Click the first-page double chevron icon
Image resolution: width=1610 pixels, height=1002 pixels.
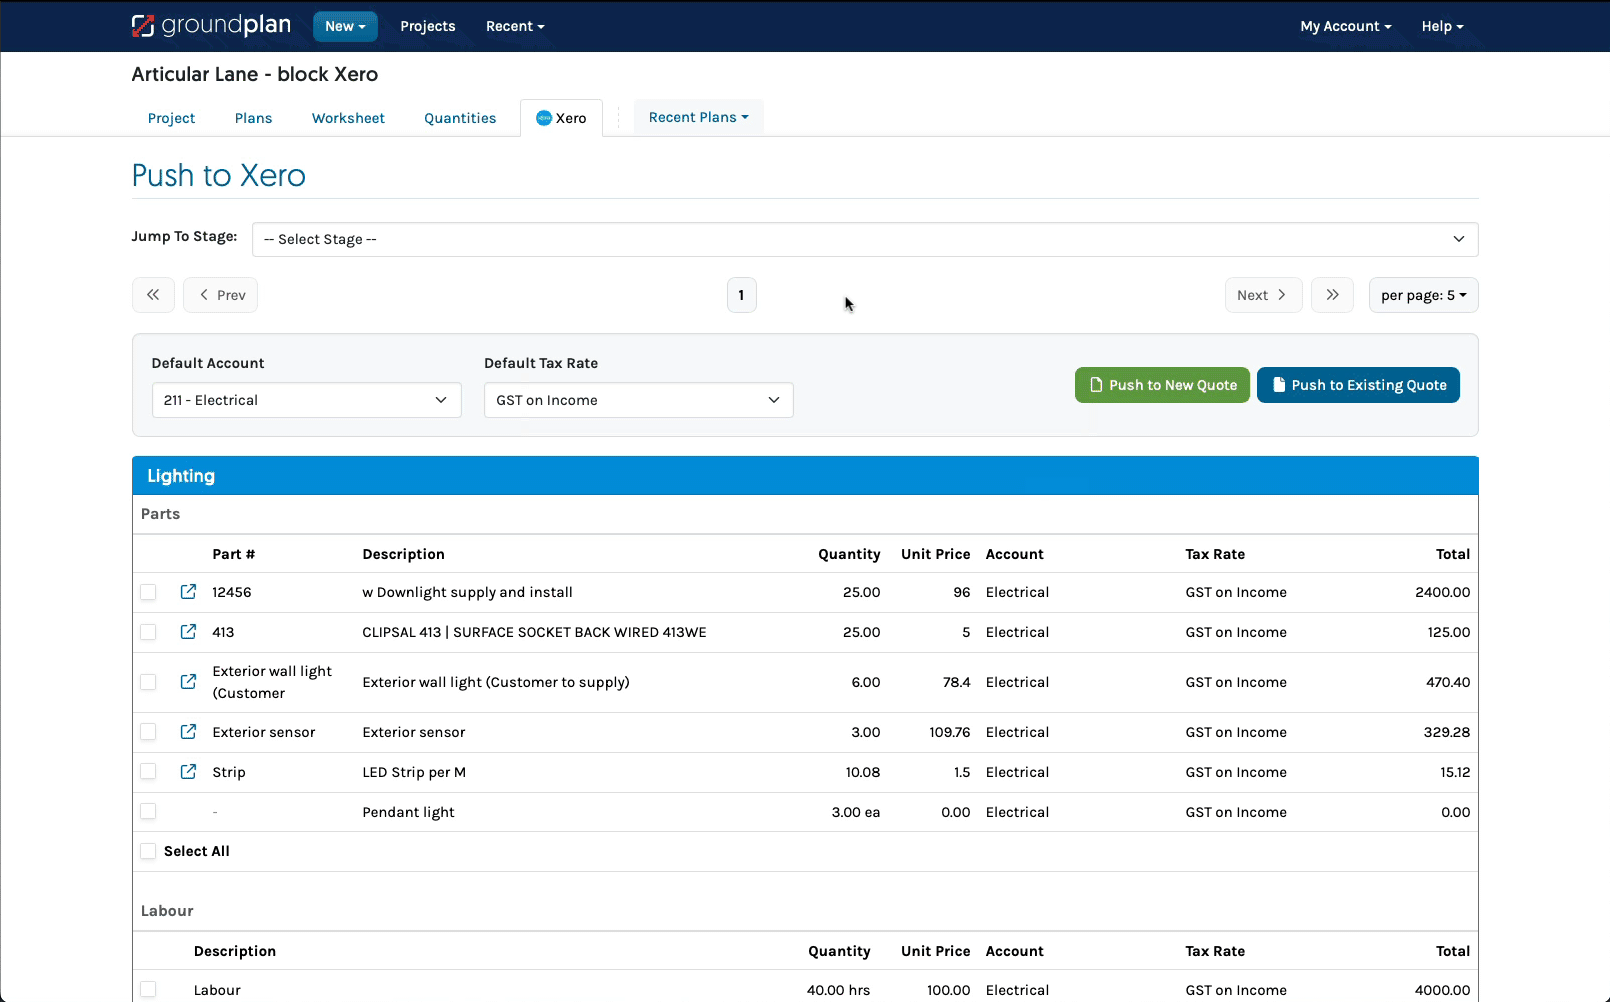pos(153,294)
